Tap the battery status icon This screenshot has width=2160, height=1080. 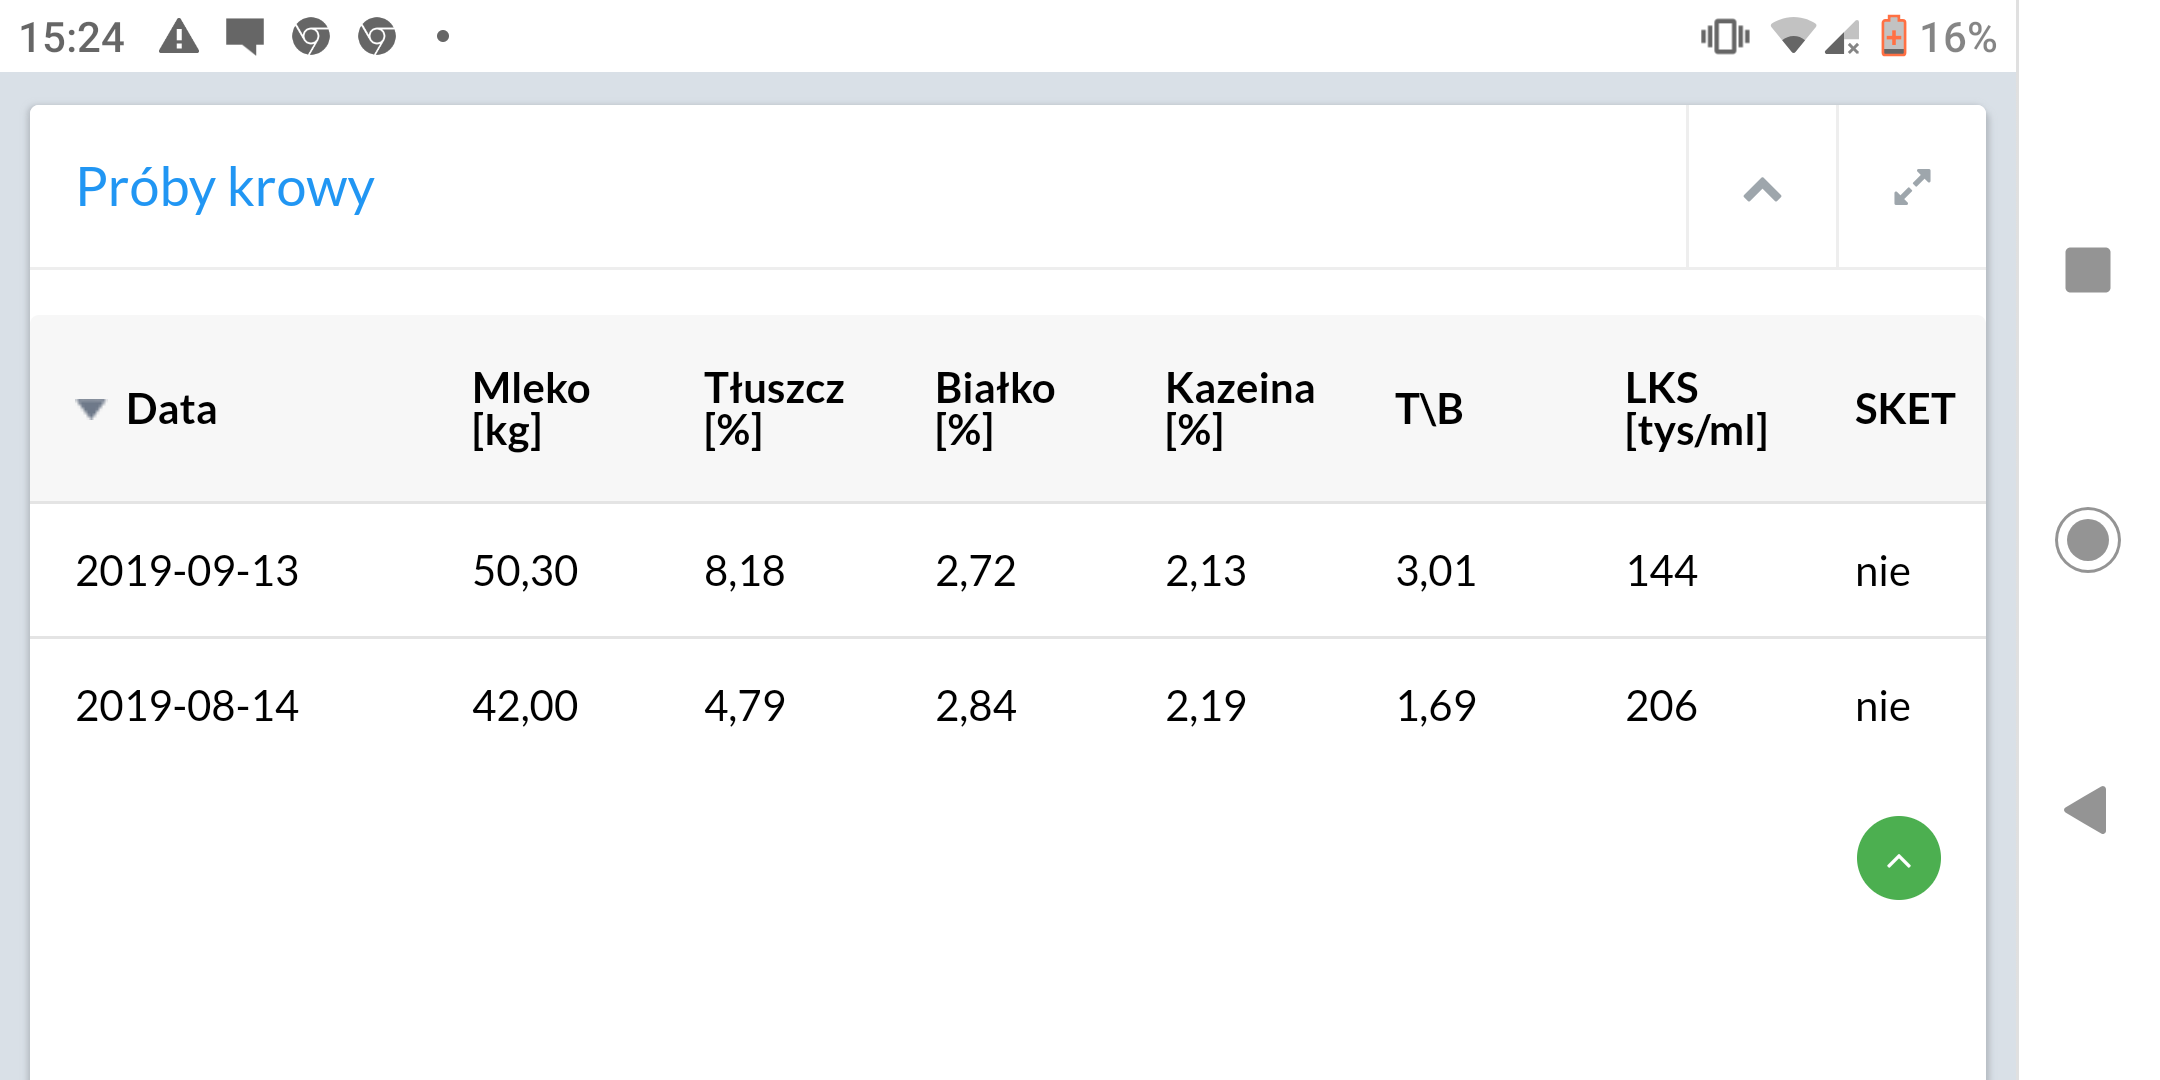(x=1893, y=37)
